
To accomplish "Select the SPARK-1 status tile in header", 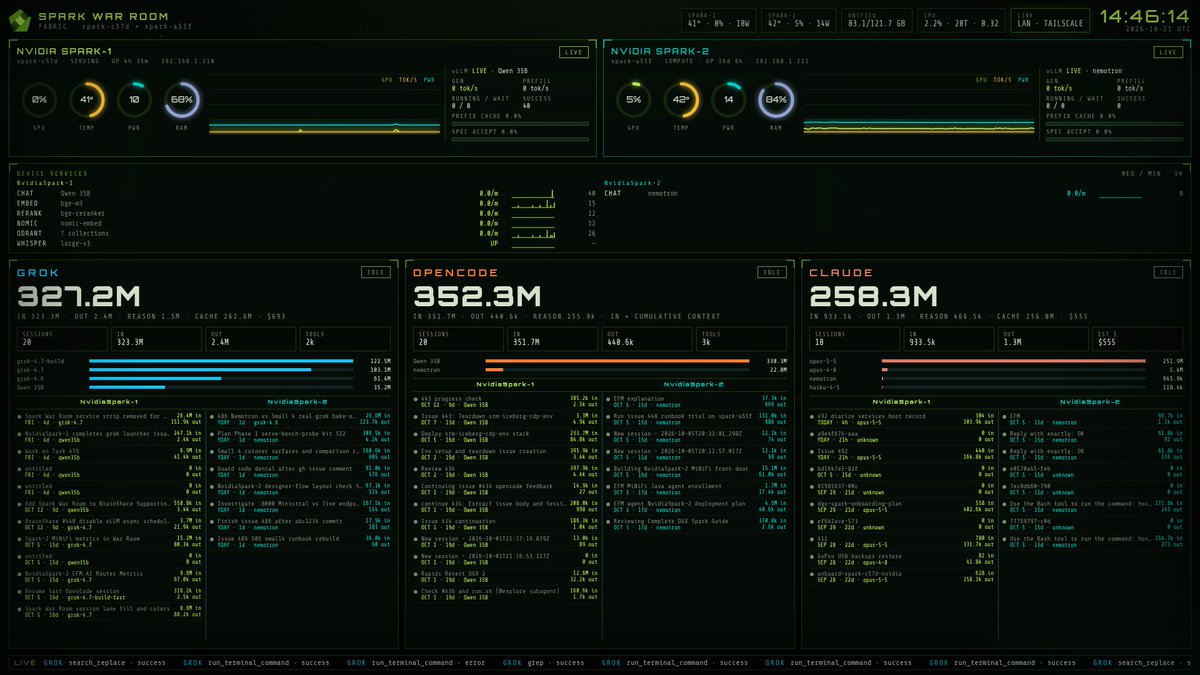I will (720, 18).
